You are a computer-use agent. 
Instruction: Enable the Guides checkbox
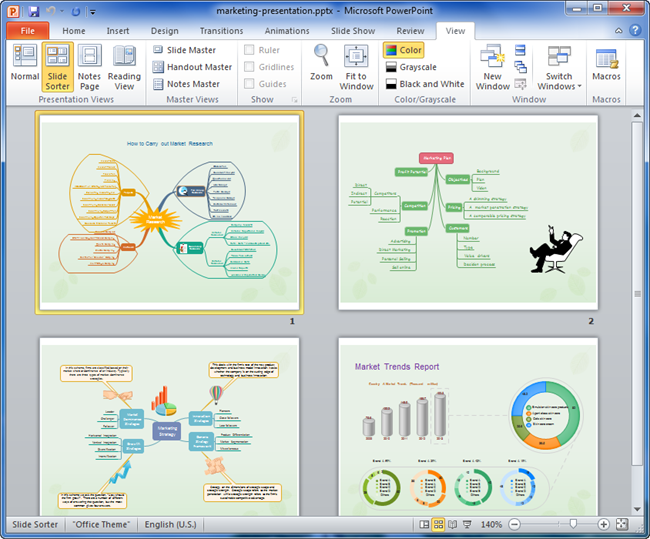coord(250,84)
